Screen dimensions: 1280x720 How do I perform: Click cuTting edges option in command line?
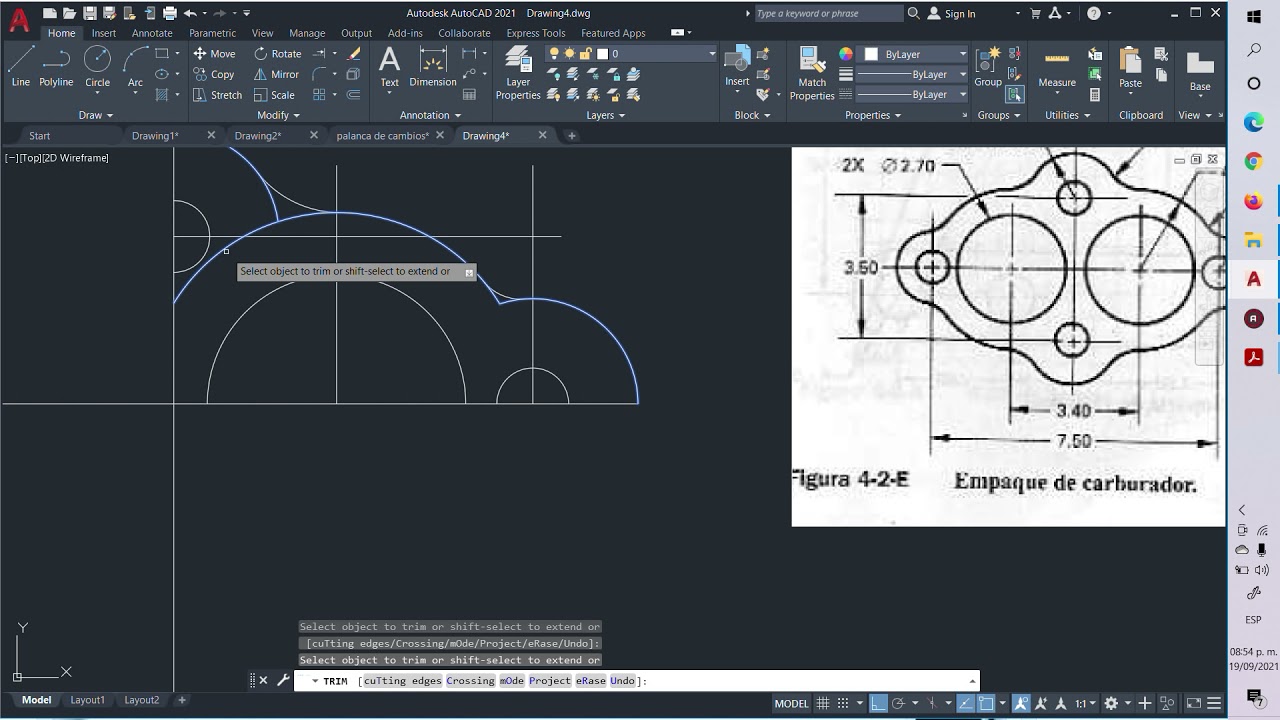[x=402, y=680]
